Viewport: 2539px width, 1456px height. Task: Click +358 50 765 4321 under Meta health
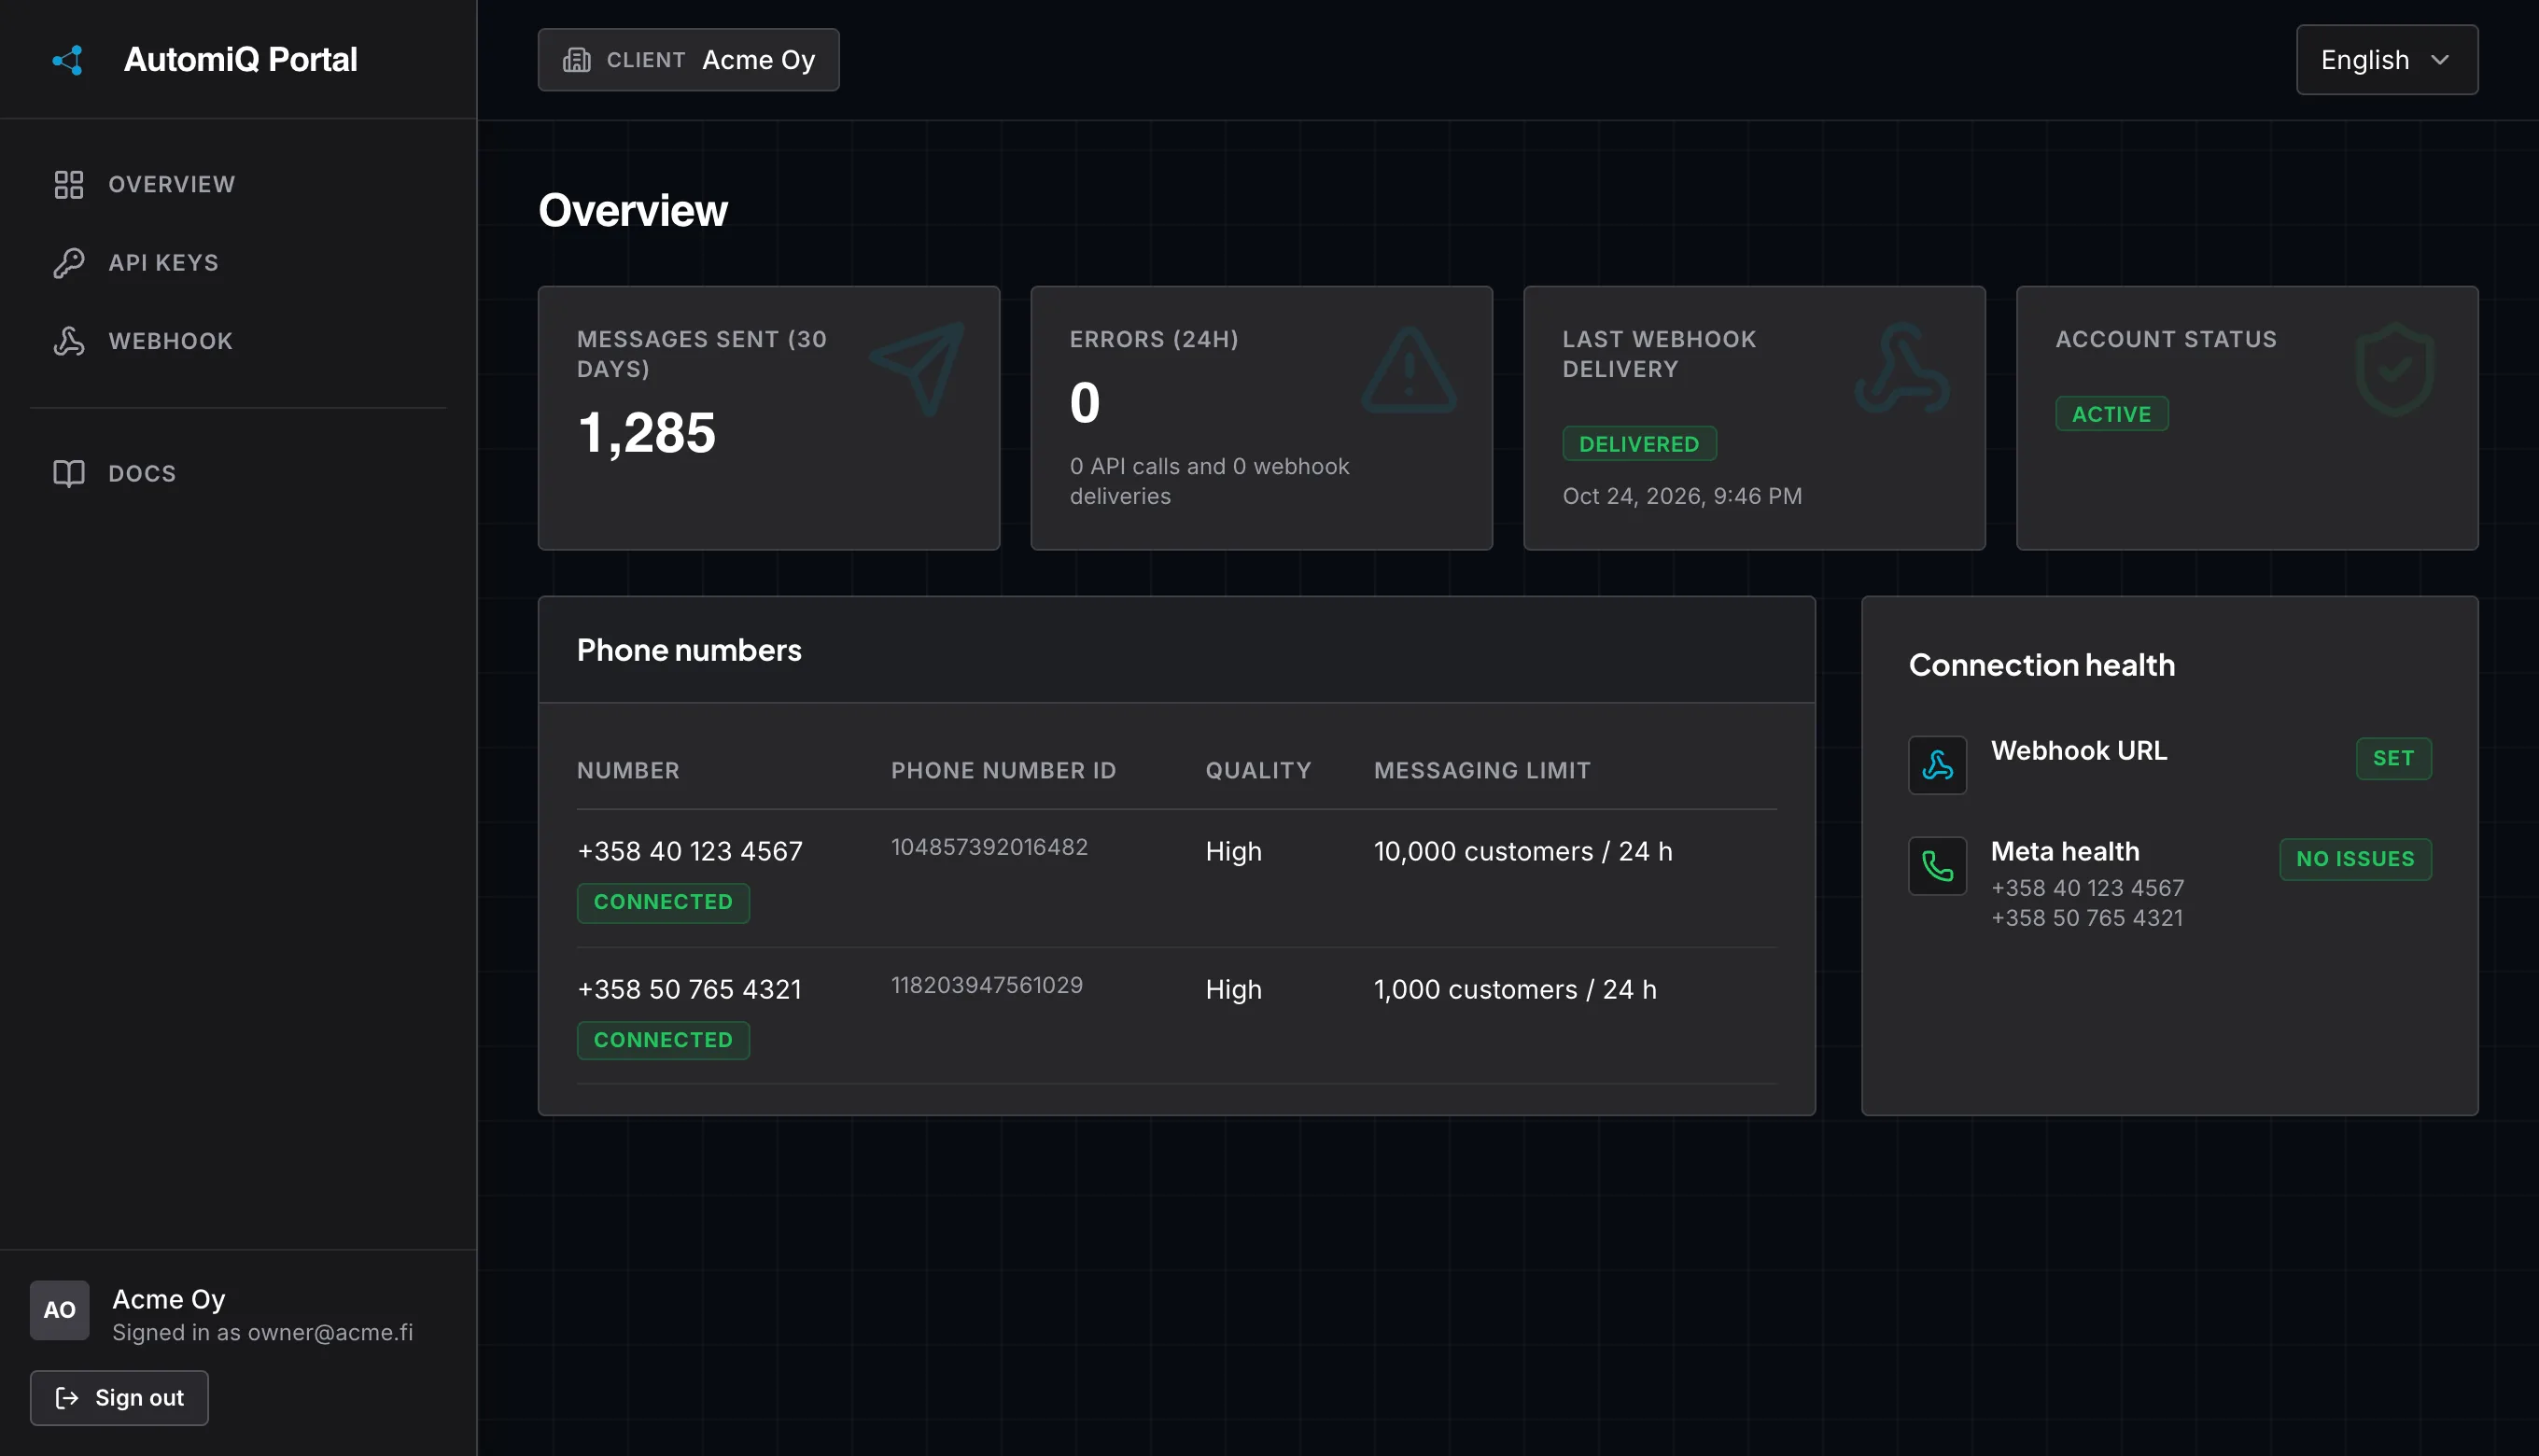coord(2086,918)
